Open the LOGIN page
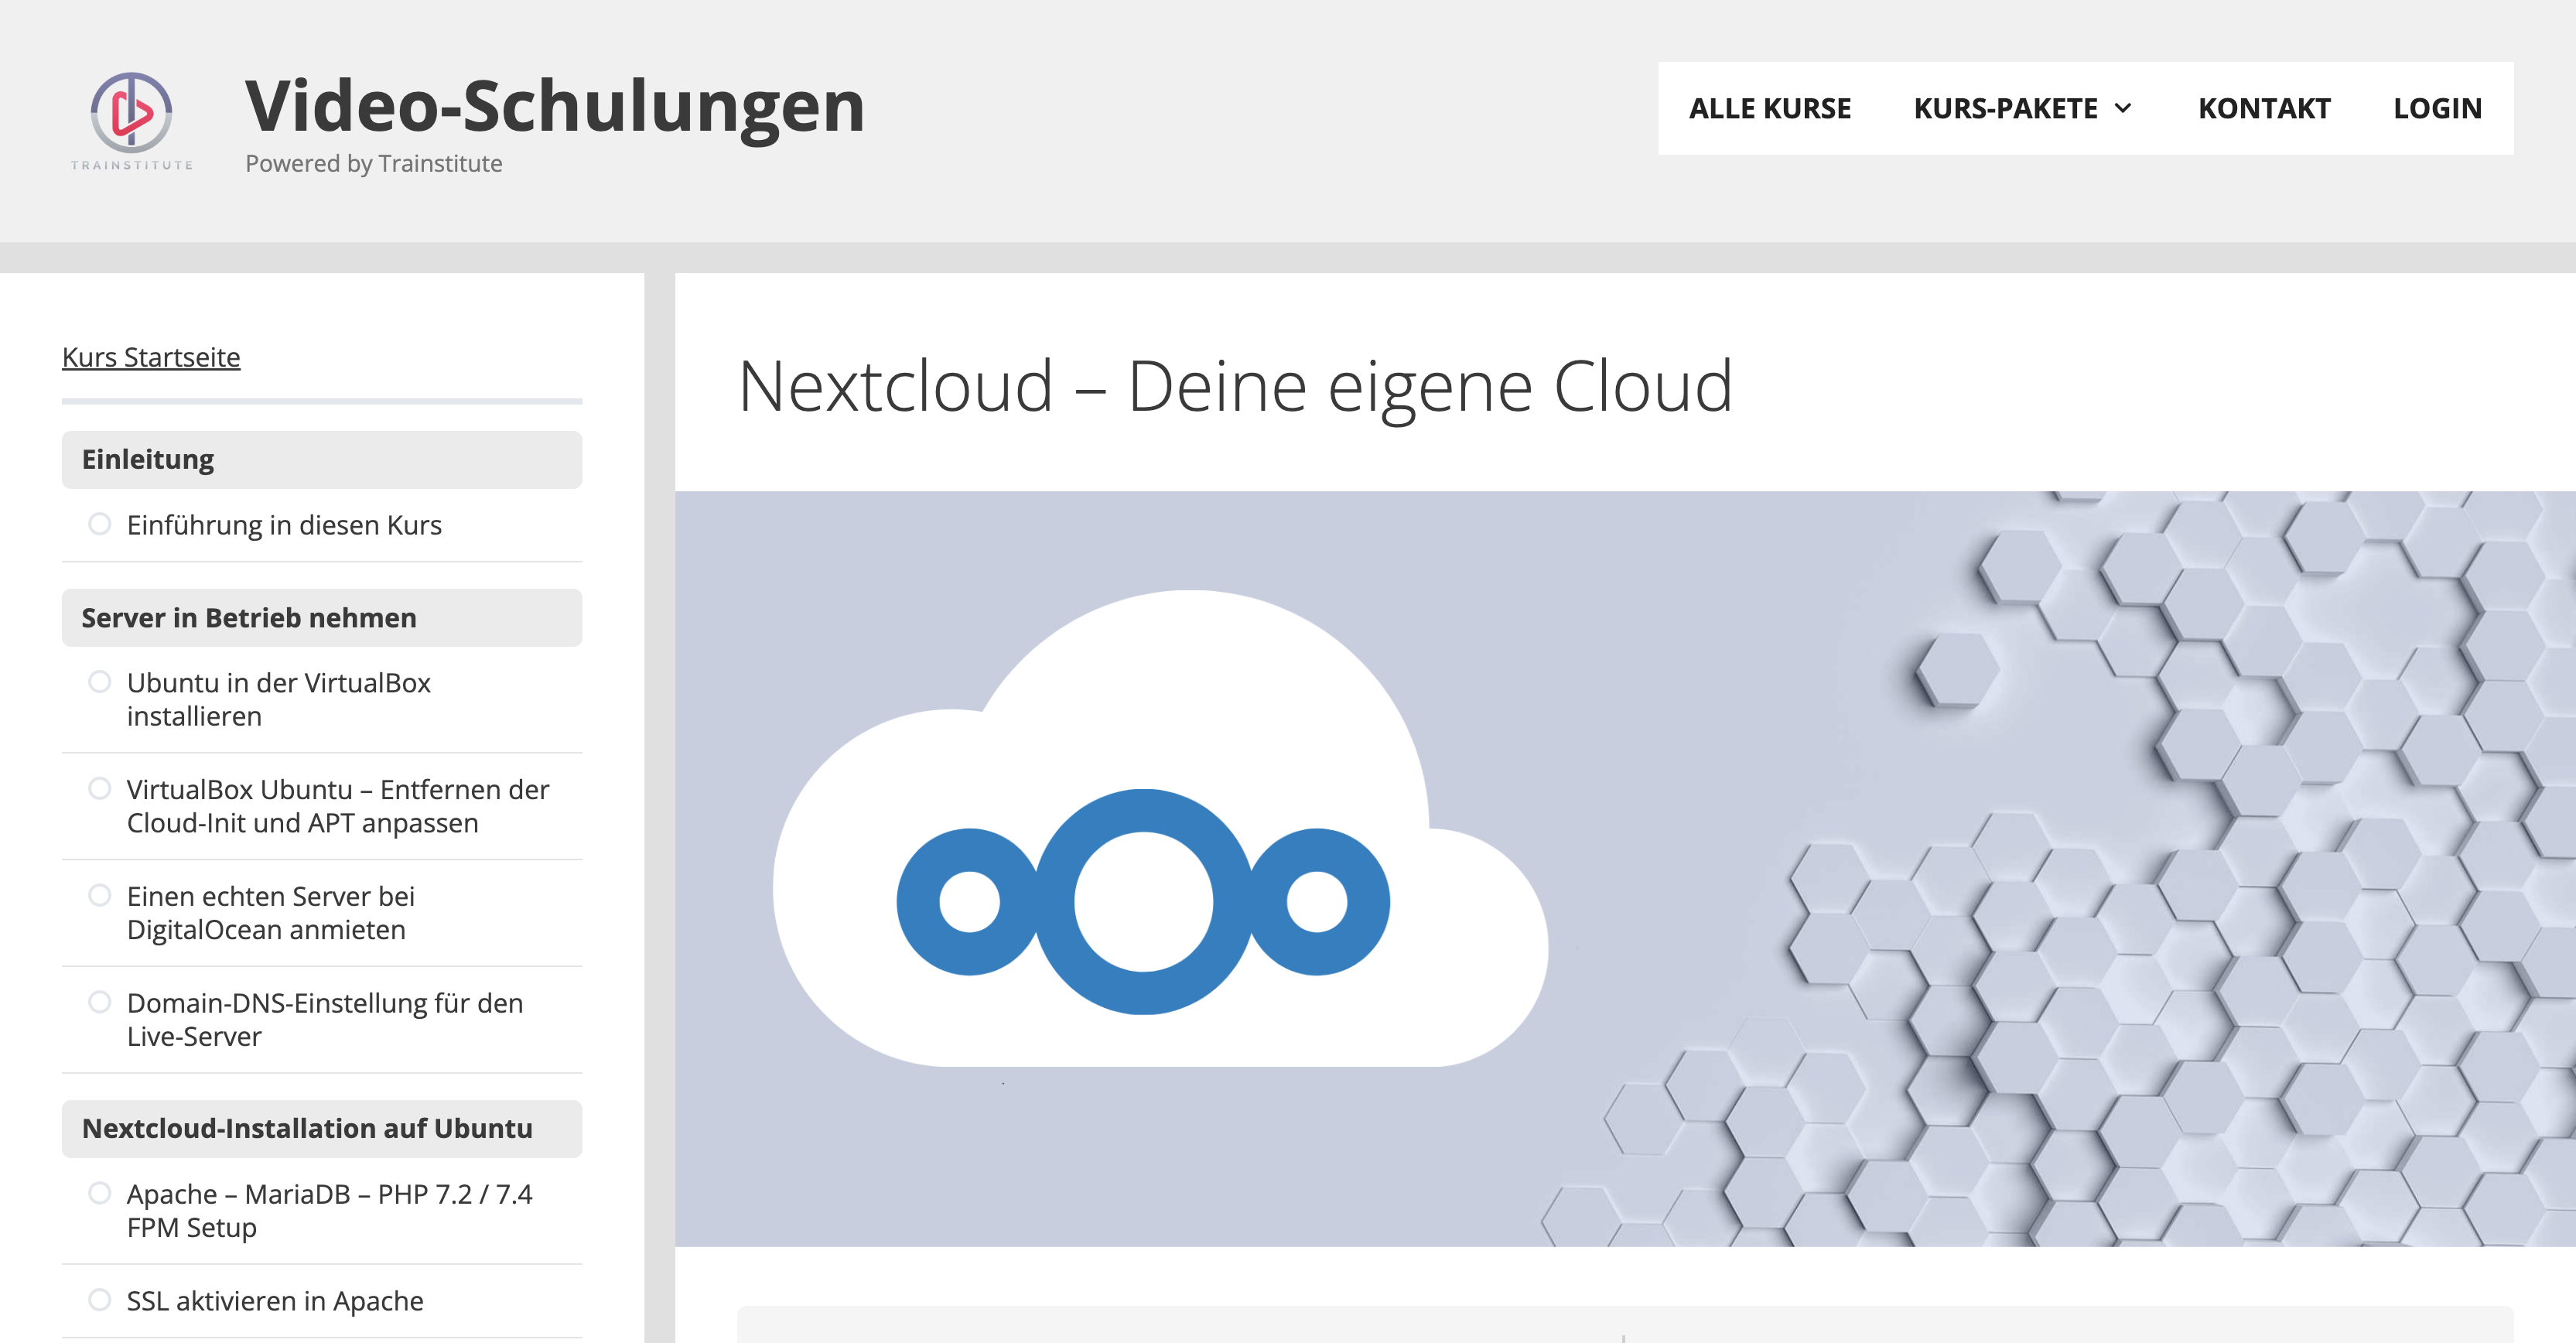The image size is (2576, 1343). 2437,108
